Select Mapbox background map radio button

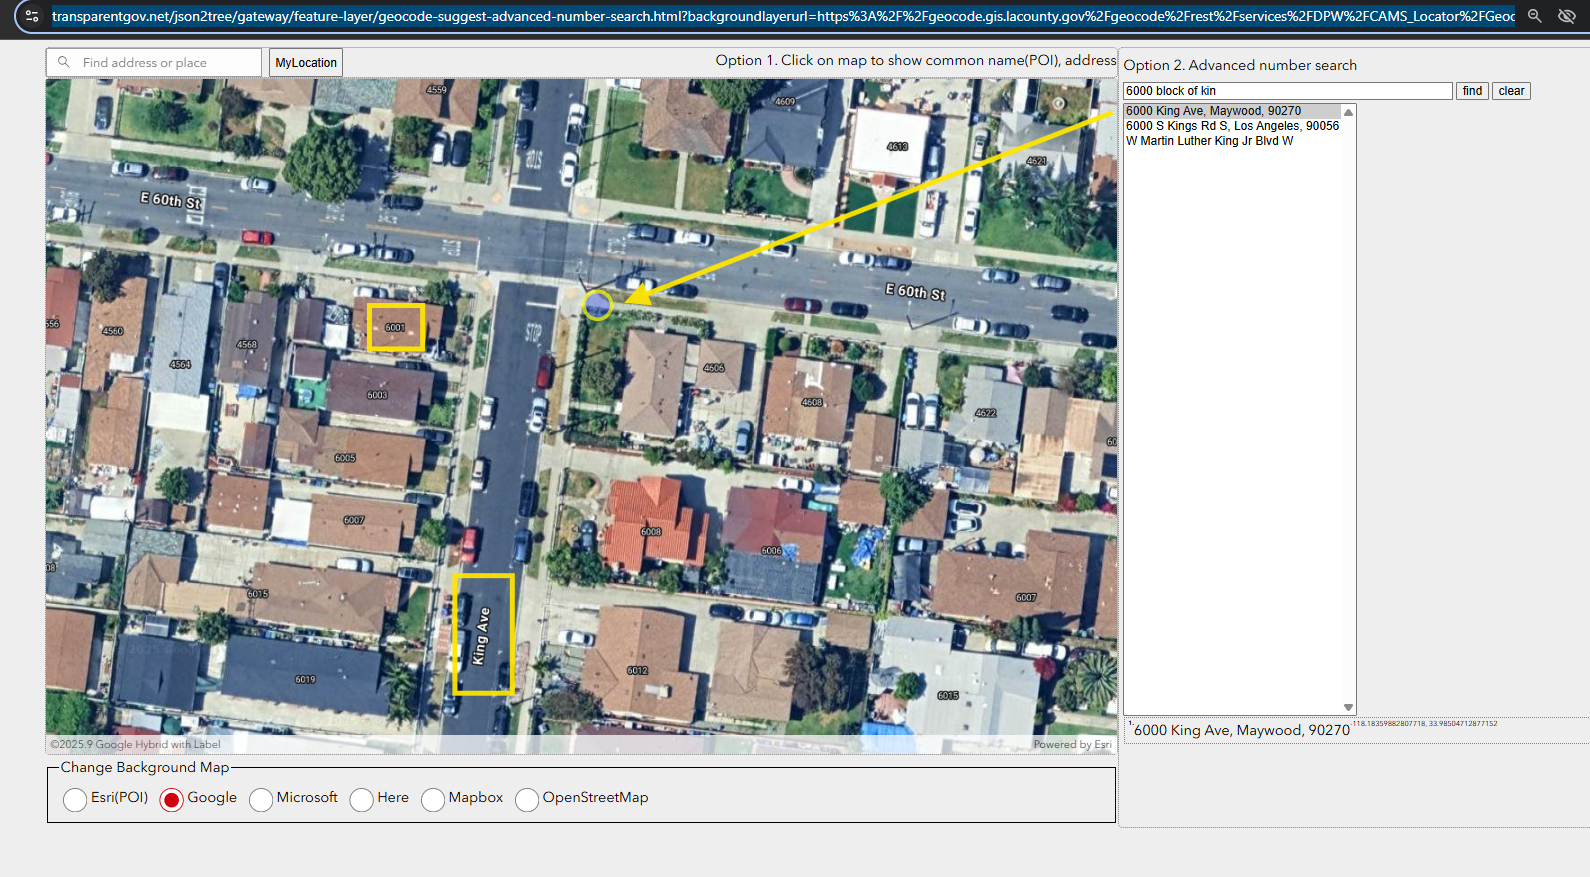point(433,799)
